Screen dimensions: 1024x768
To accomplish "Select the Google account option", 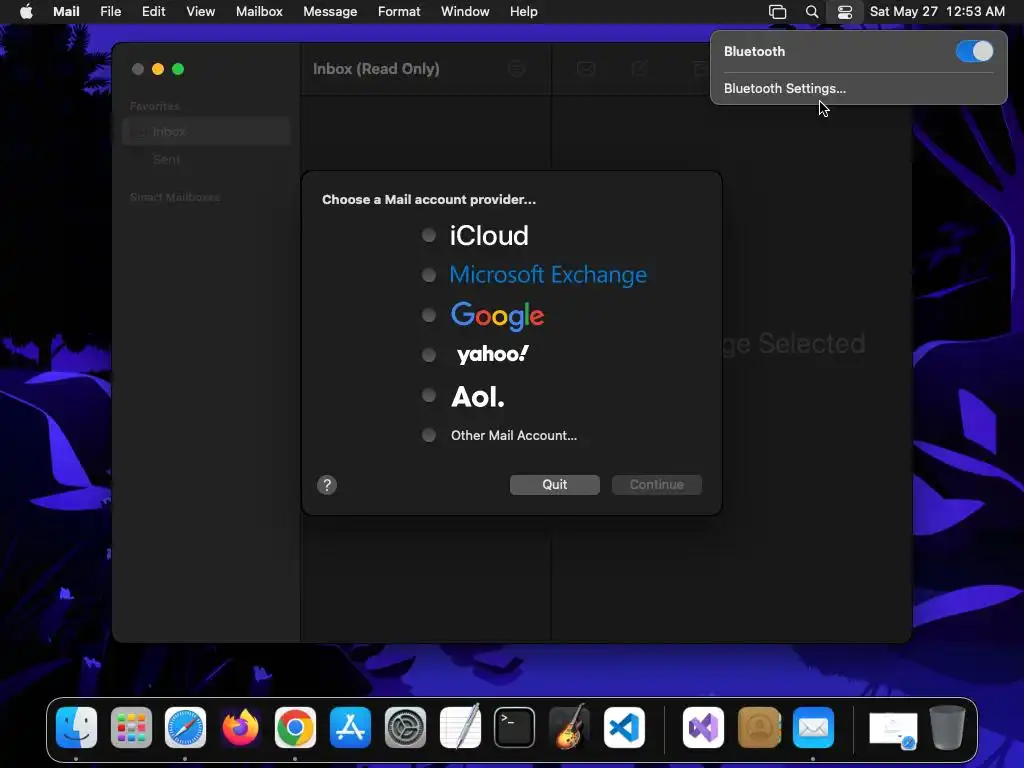I will [428, 315].
